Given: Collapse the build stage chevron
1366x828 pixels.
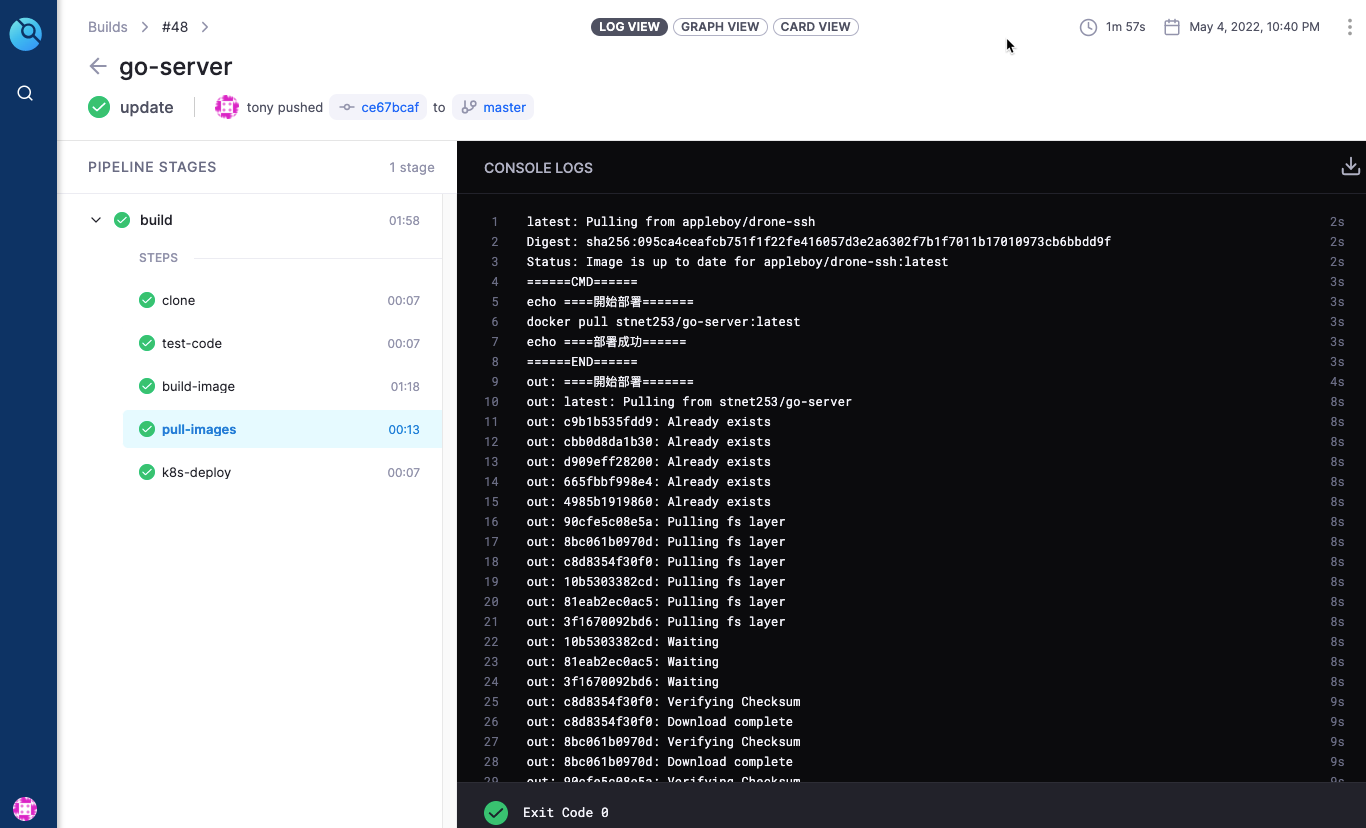Looking at the screenshot, I should (96, 220).
